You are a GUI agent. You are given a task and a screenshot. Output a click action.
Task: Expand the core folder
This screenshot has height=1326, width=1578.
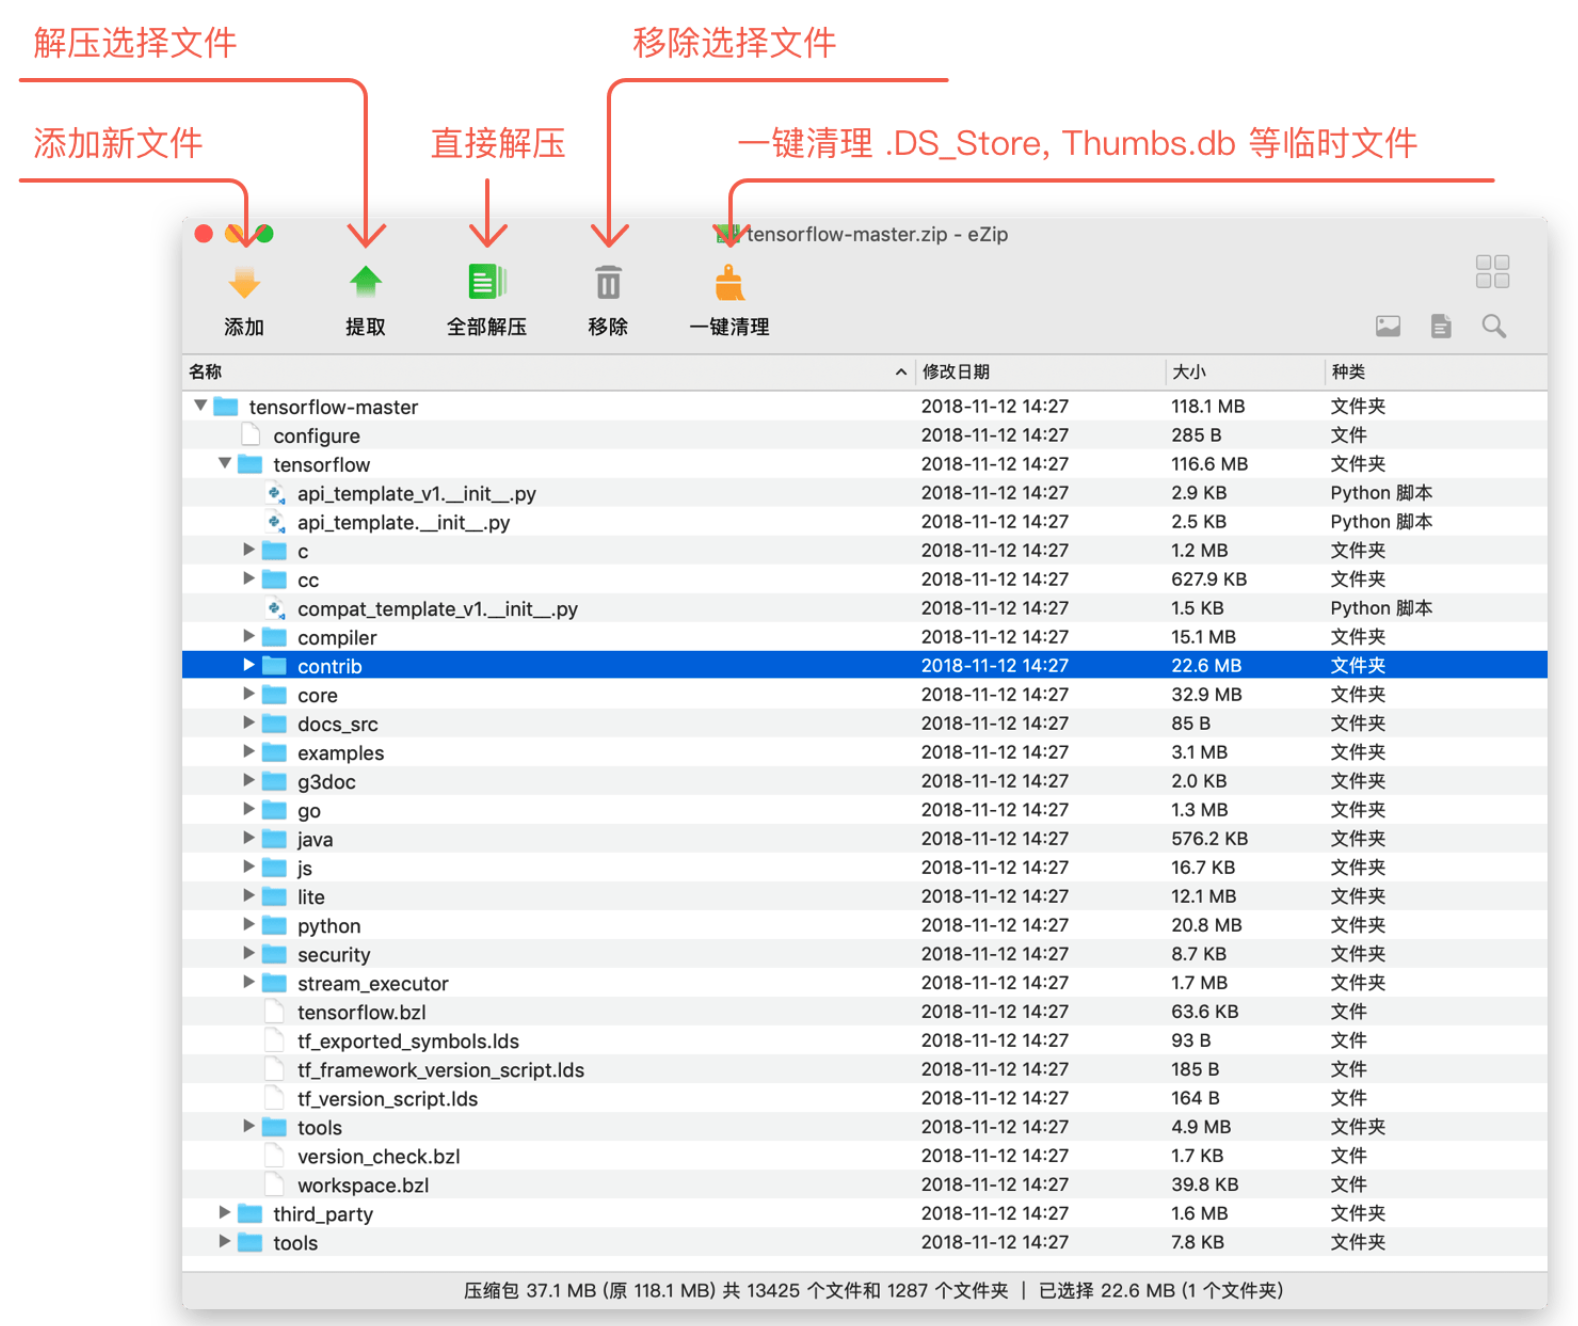tap(249, 694)
